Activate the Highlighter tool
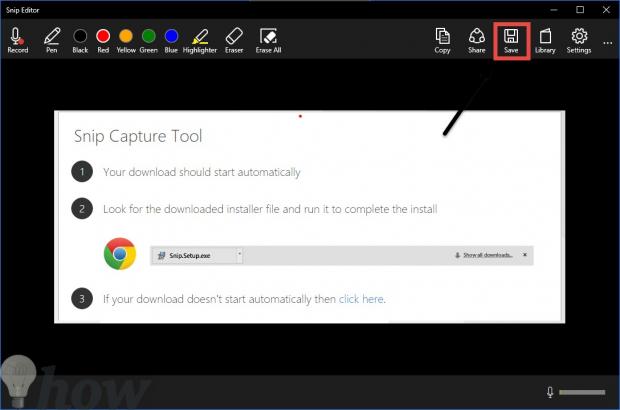The image size is (620, 410). (x=200, y=38)
